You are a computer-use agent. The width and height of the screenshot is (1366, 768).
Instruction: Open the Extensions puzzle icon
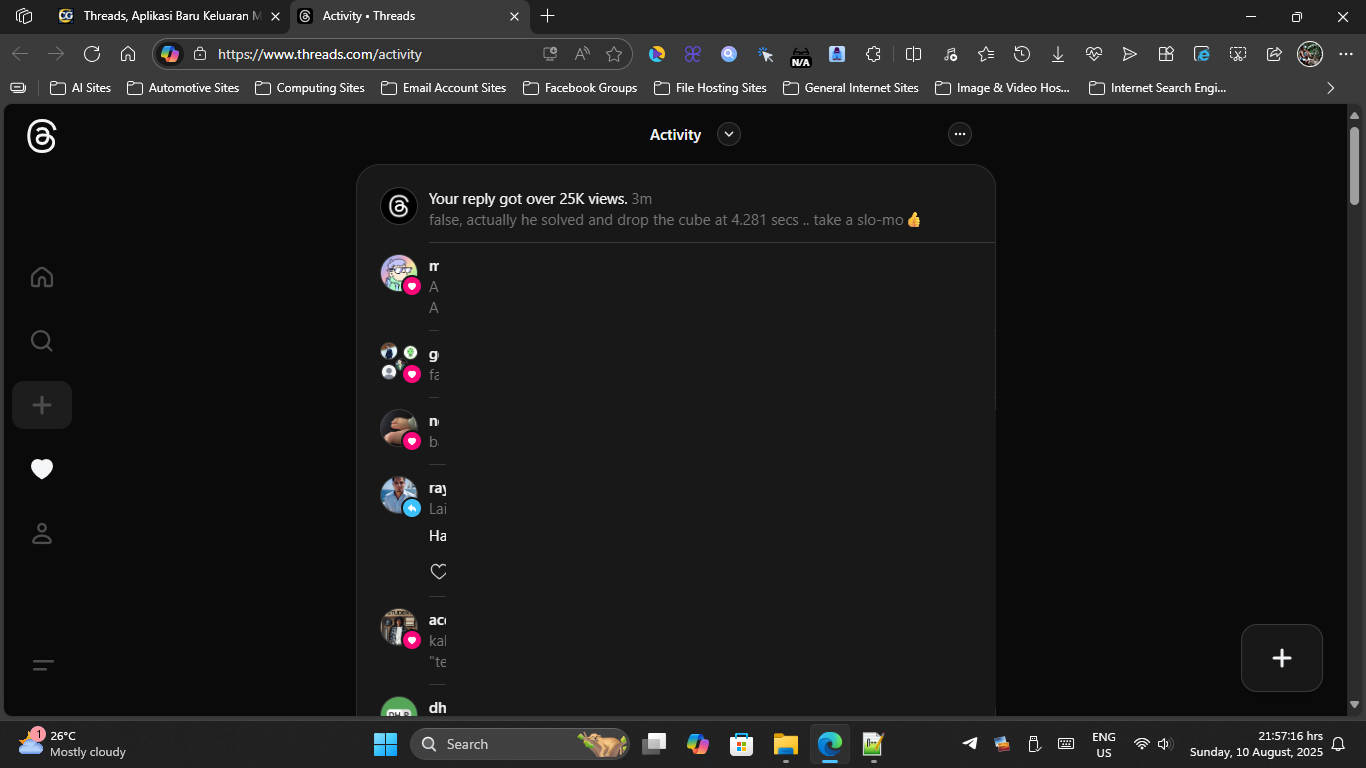click(x=873, y=54)
